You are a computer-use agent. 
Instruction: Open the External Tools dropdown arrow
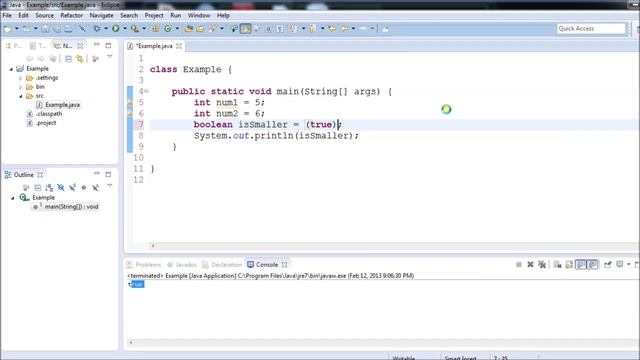pyautogui.click(x=144, y=29)
